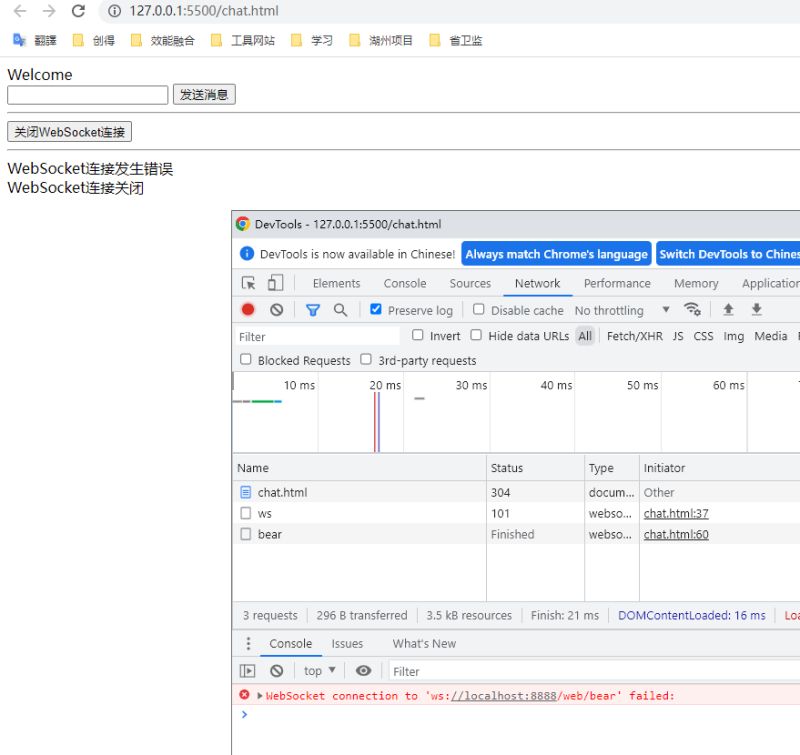Click the 关闭WebSocket连接 button
Image resolution: width=800 pixels, height=755 pixels.
69,132
